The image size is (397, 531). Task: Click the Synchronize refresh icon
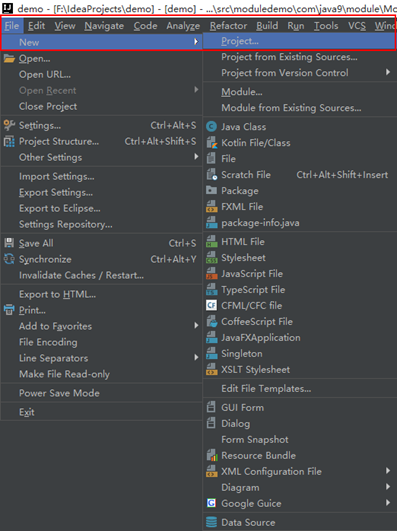[9, 259]
